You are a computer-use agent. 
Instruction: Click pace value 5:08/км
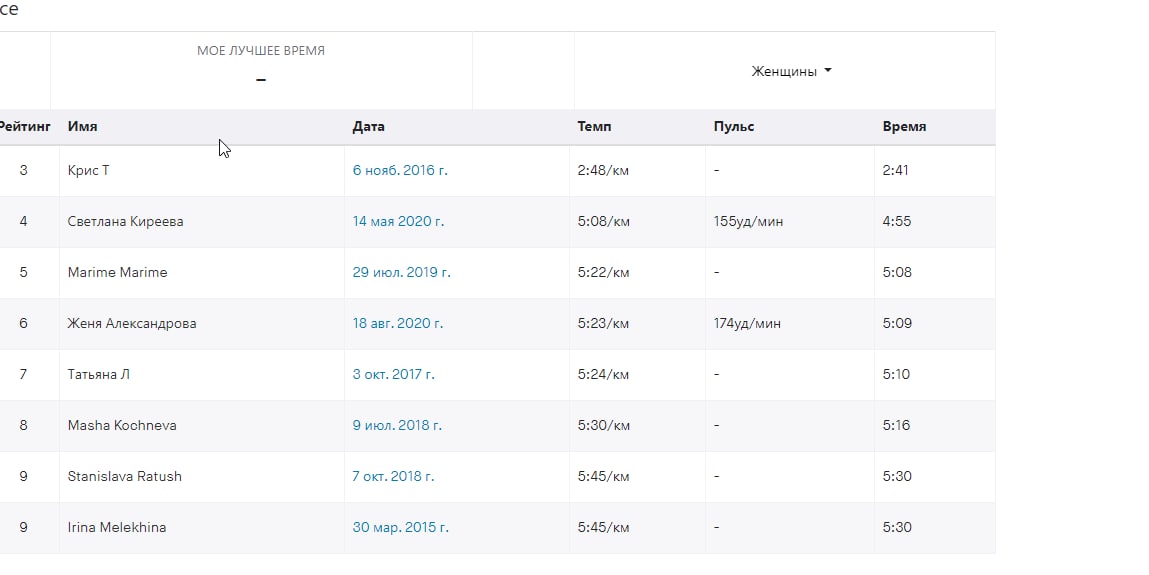click(603, 221)
